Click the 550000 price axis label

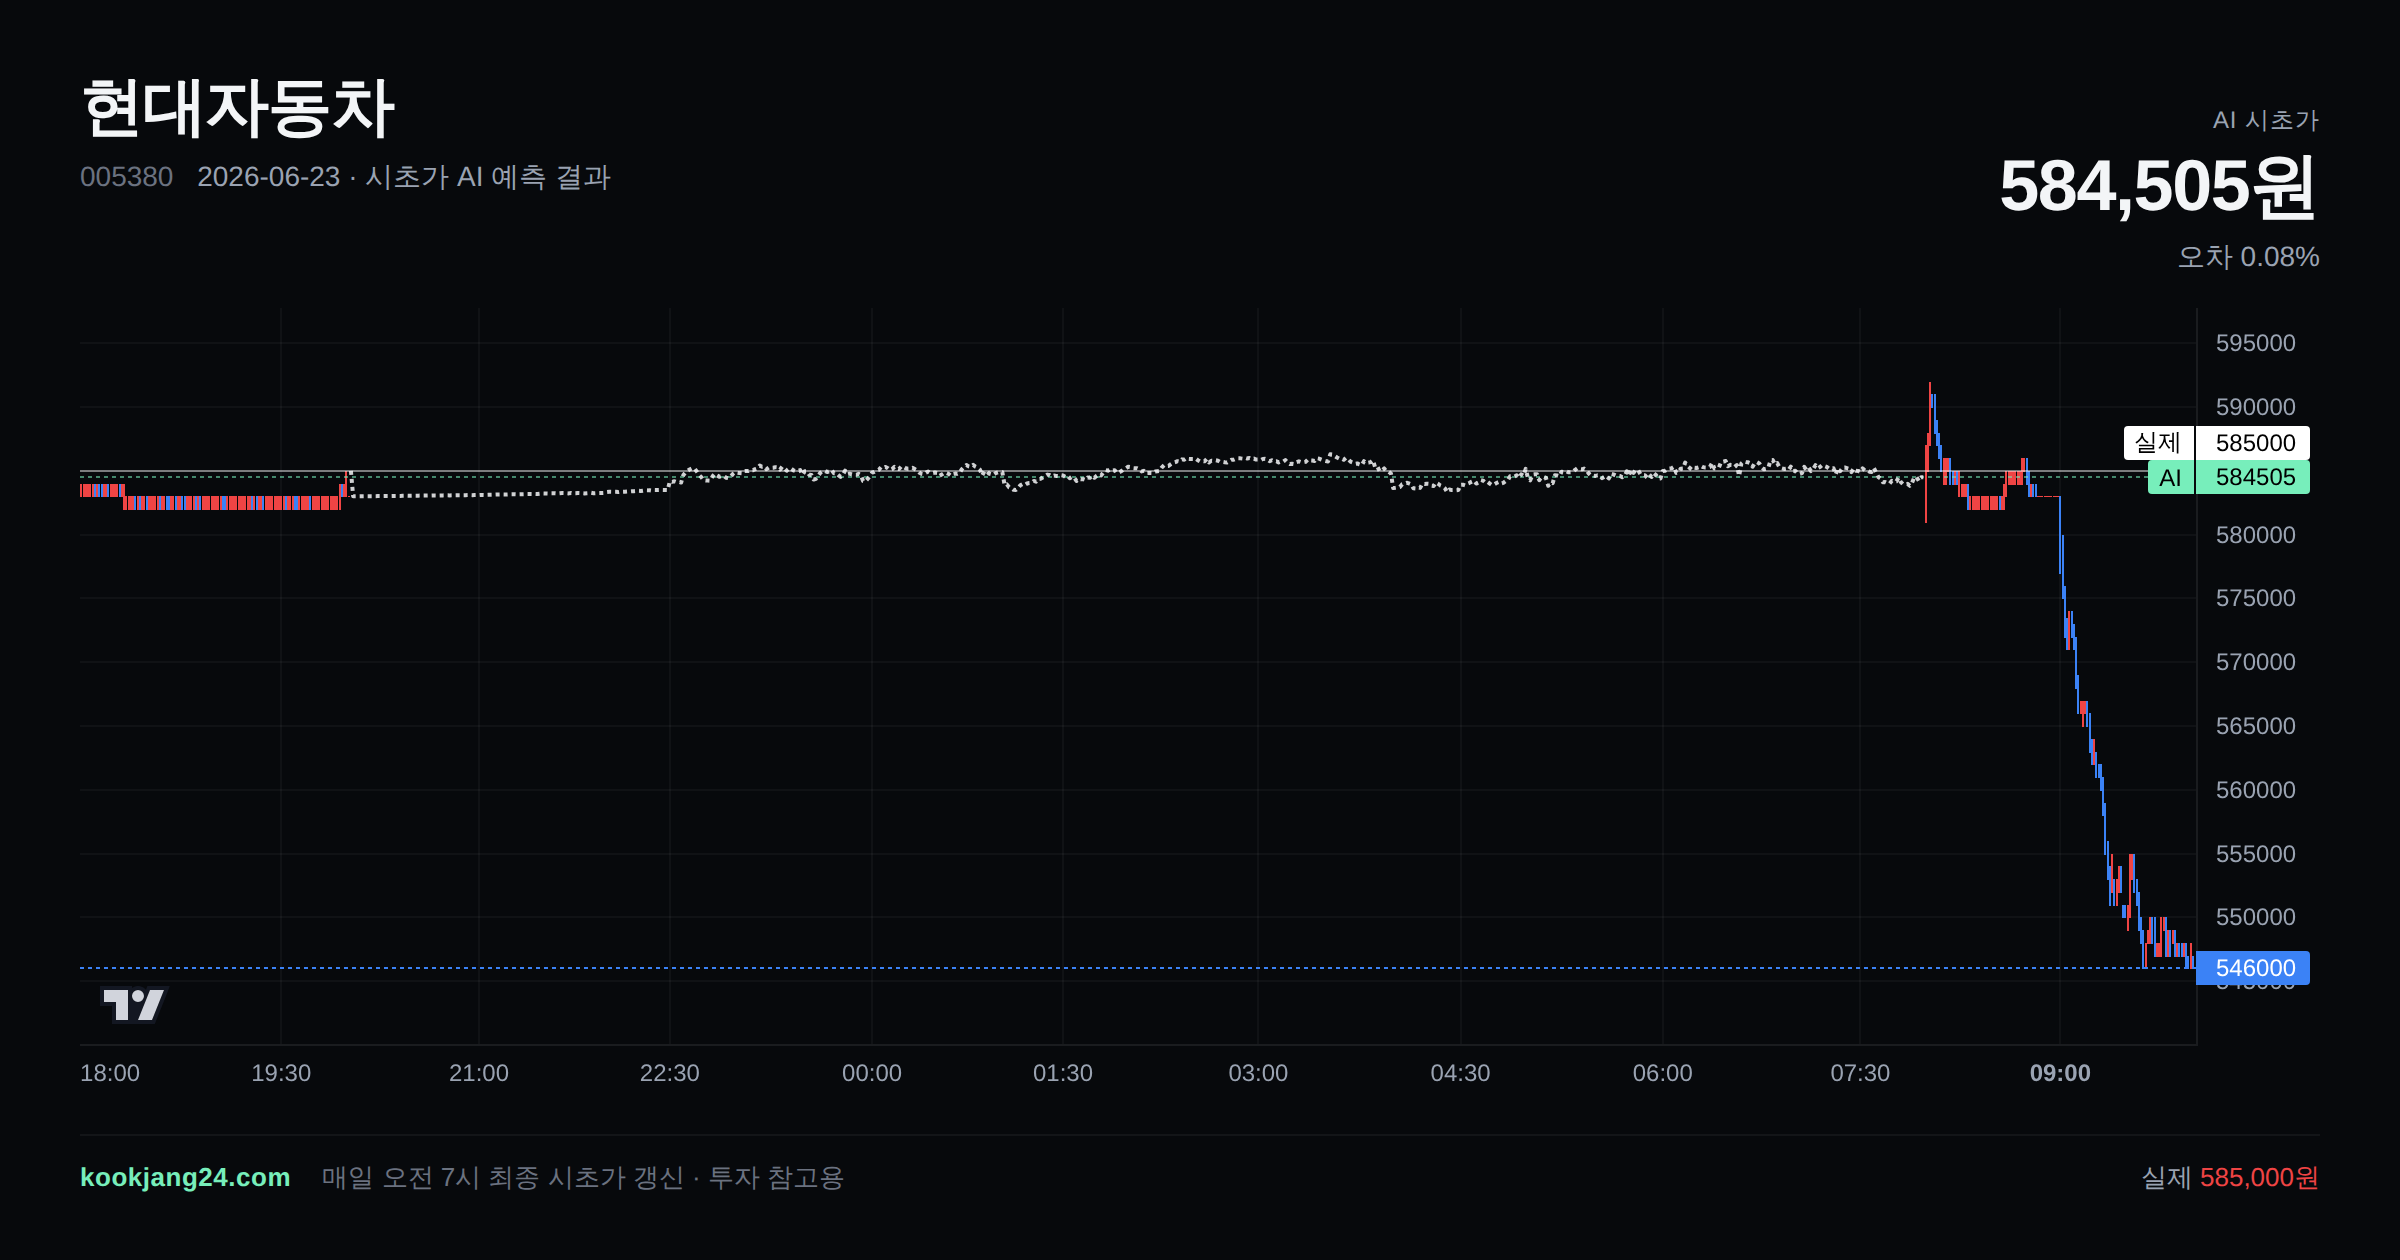point(2255,917)
